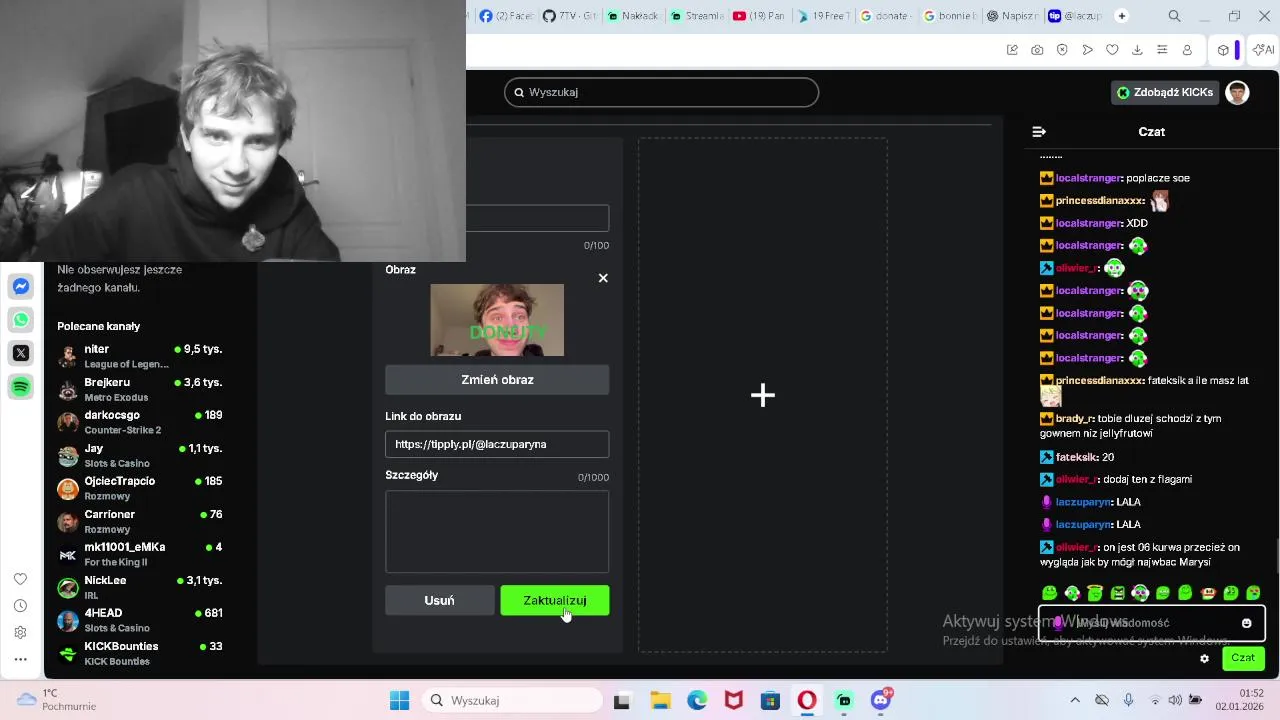Open the Windows Start menu
The width and height of the screenshot is (1280, 720).
point(399,700)
